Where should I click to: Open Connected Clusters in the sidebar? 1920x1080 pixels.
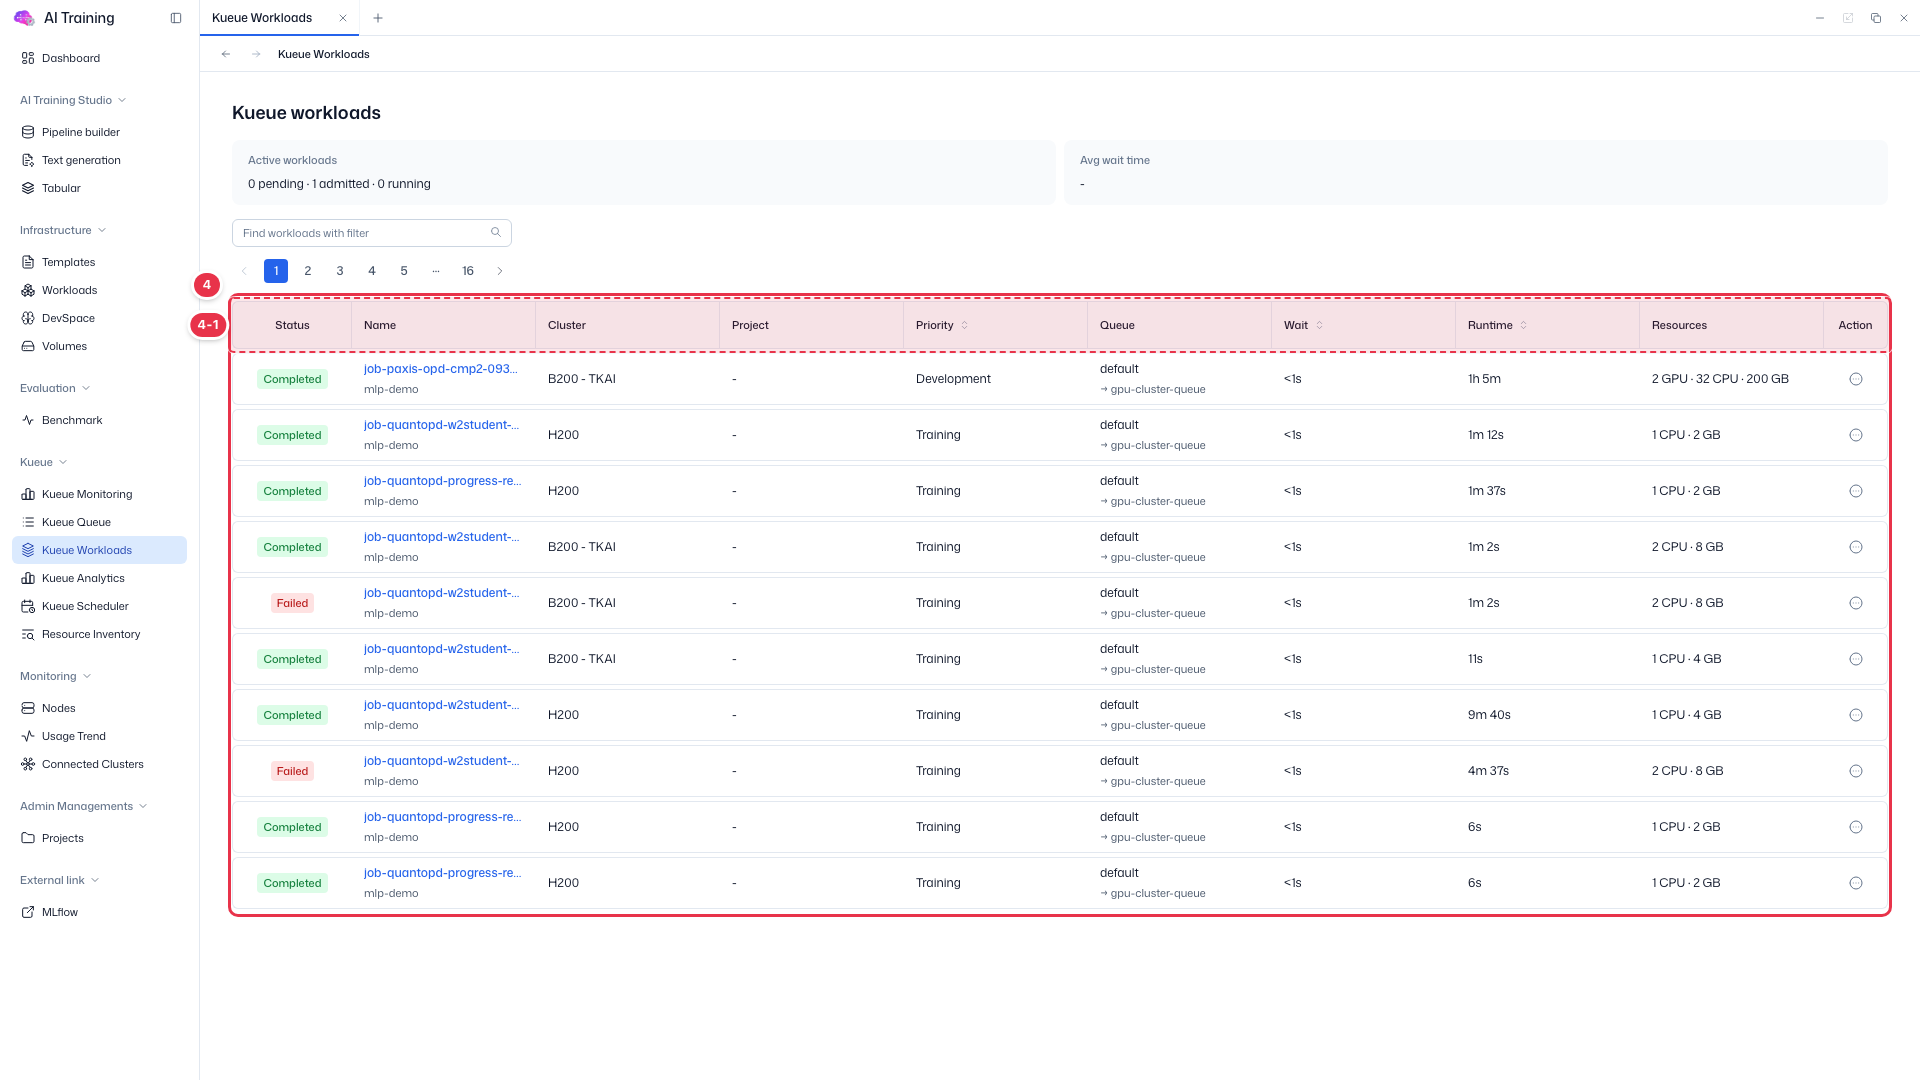pos(99,764)
